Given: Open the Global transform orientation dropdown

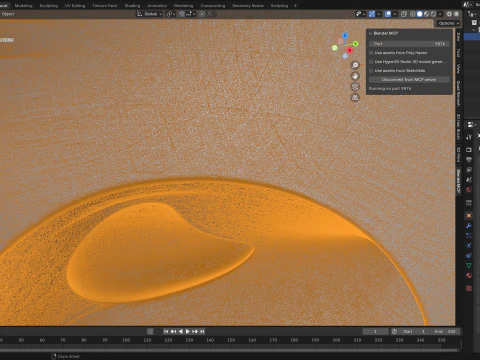Looking at the screenshot, I should 150,14.
